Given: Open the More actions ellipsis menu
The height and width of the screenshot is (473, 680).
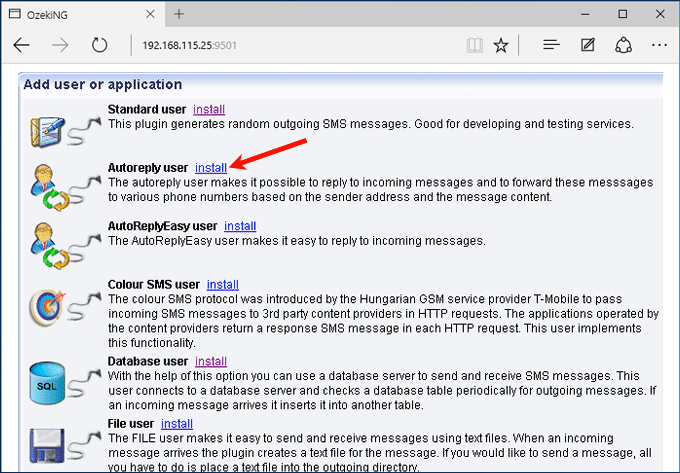Looking at the screenshot, I should coord(659,46).
